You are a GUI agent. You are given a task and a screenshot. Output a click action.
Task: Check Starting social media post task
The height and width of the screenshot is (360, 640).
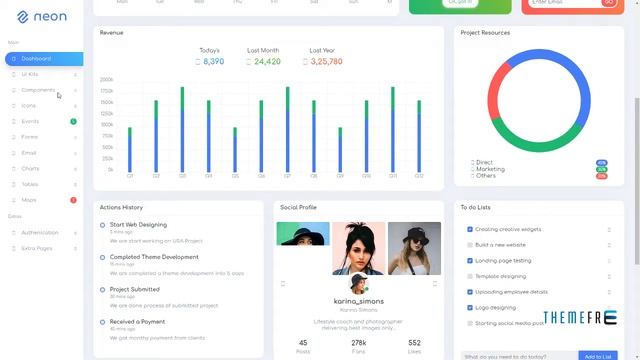point(470,323)
